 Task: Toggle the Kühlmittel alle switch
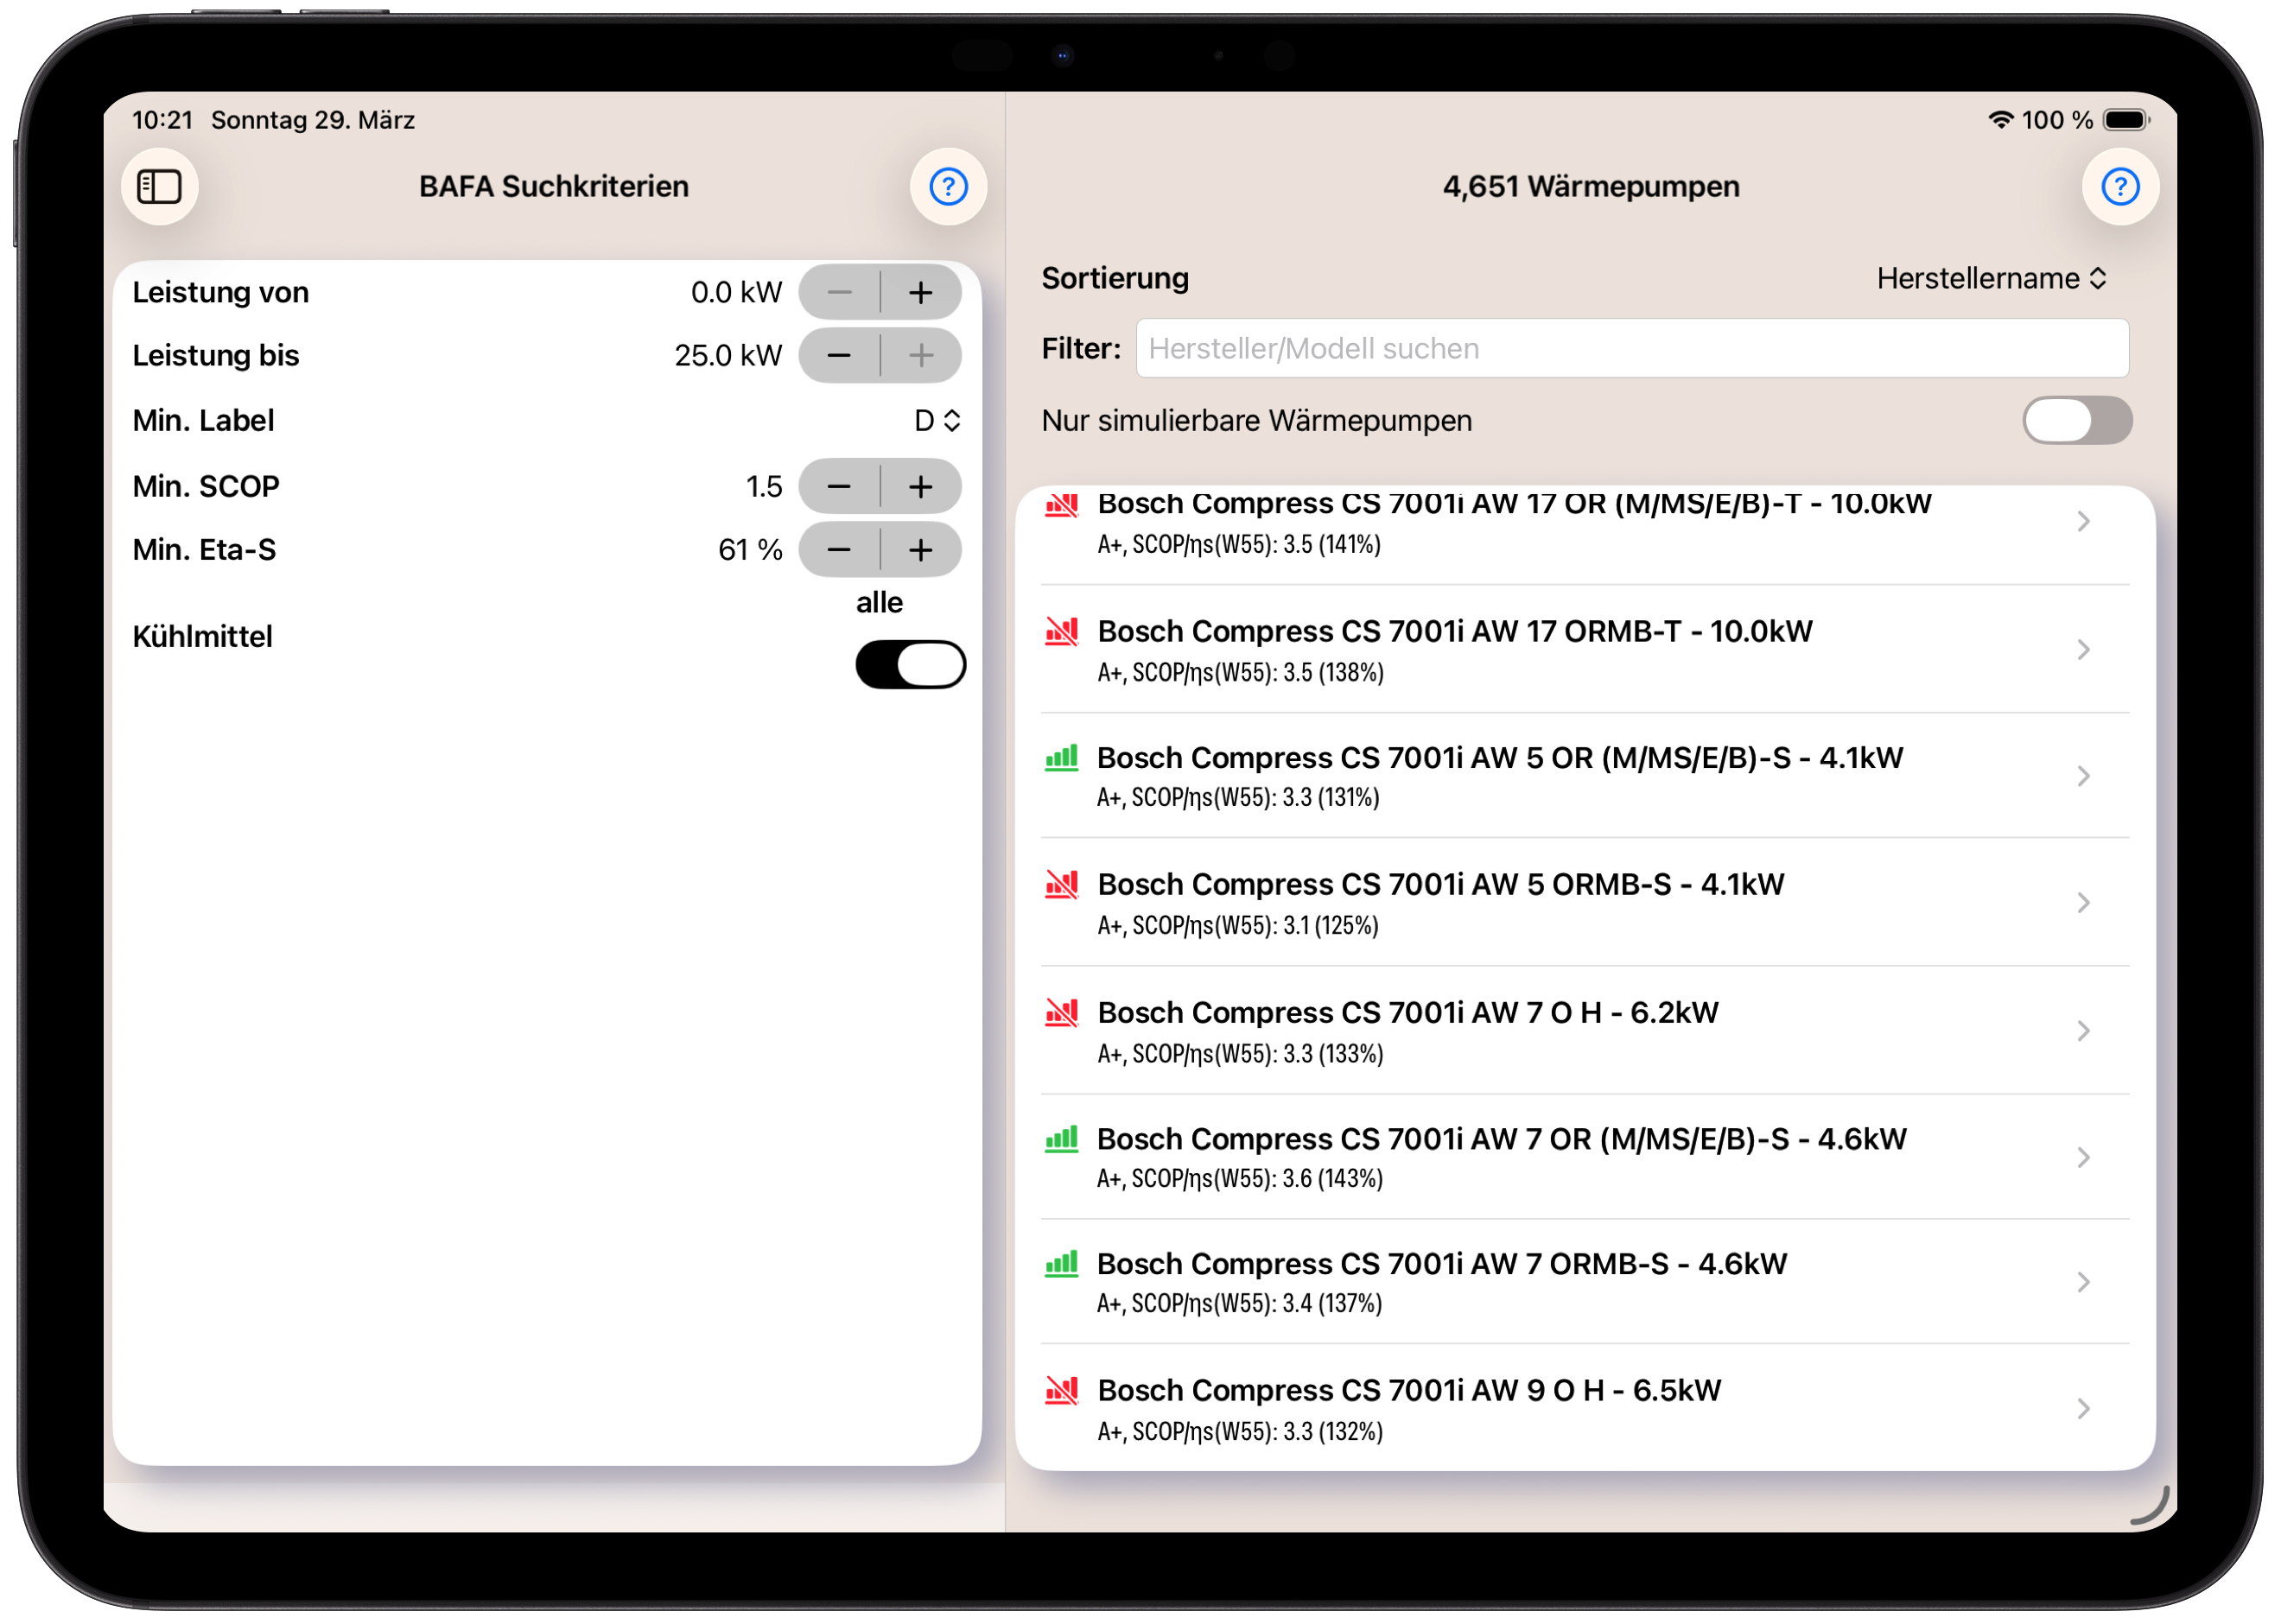pos(910,665)
